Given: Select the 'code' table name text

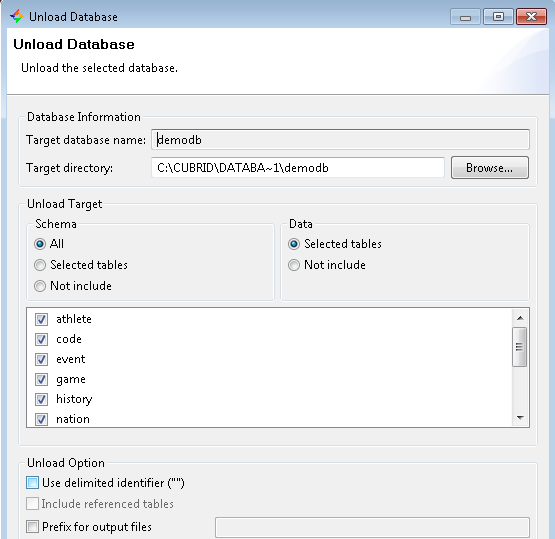Looking at the screenshot, I should pyautogui.click(x=69, y=339).
